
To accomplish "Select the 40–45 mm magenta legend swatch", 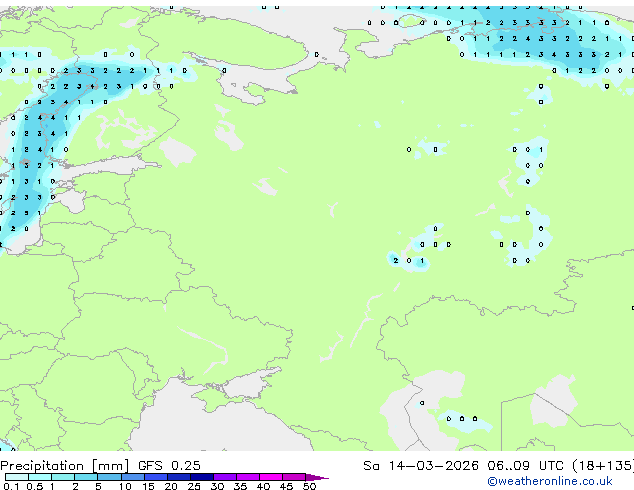I will pyautogui.click(x=271, y=477).
